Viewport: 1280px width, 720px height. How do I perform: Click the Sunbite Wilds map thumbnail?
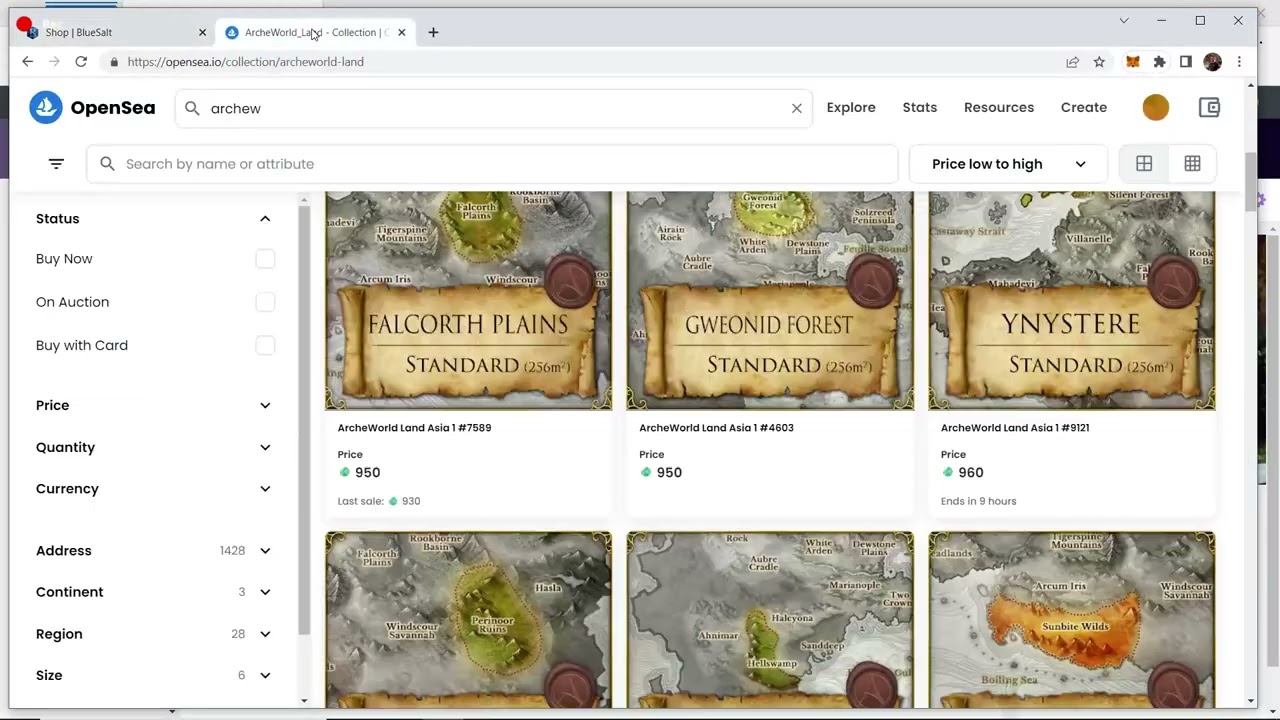click(1072, 620)
